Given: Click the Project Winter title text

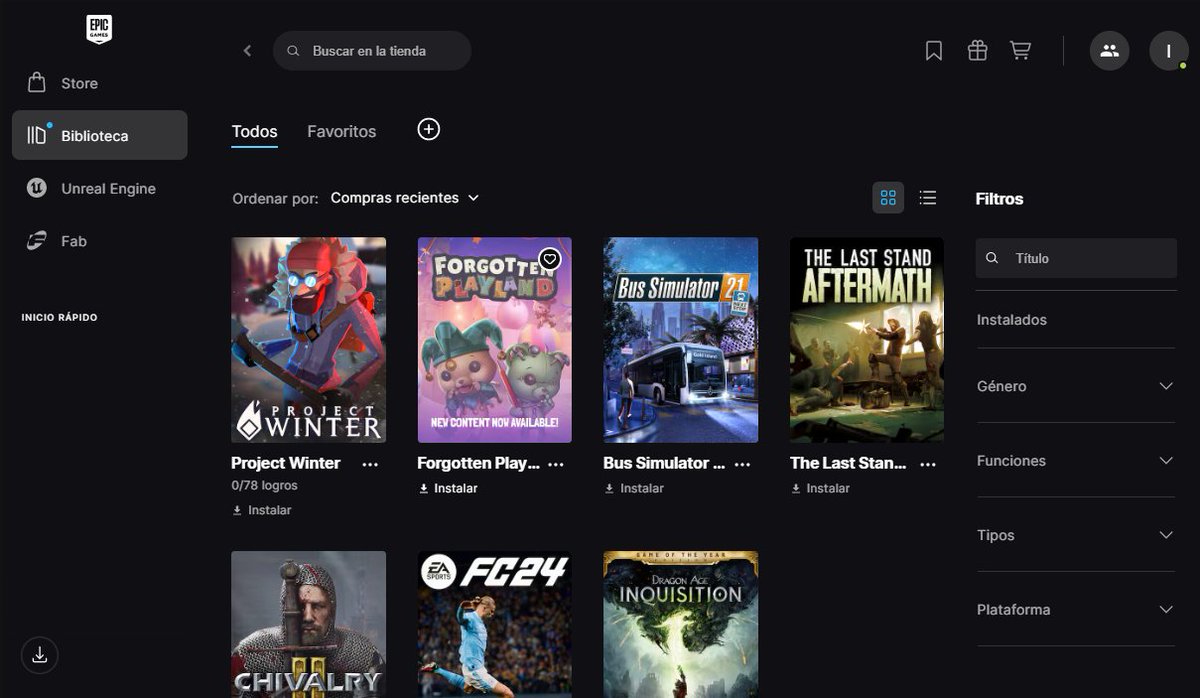Looking at the screenshot, I should pyautogui.click(x=286, y=463).
